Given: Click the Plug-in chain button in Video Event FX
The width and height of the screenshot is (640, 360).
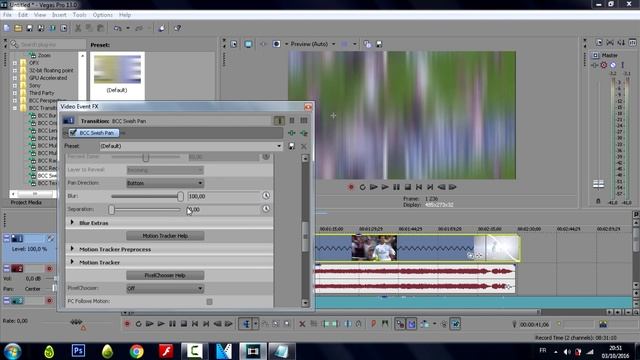Looking at the screenshot, I should 292,133.
